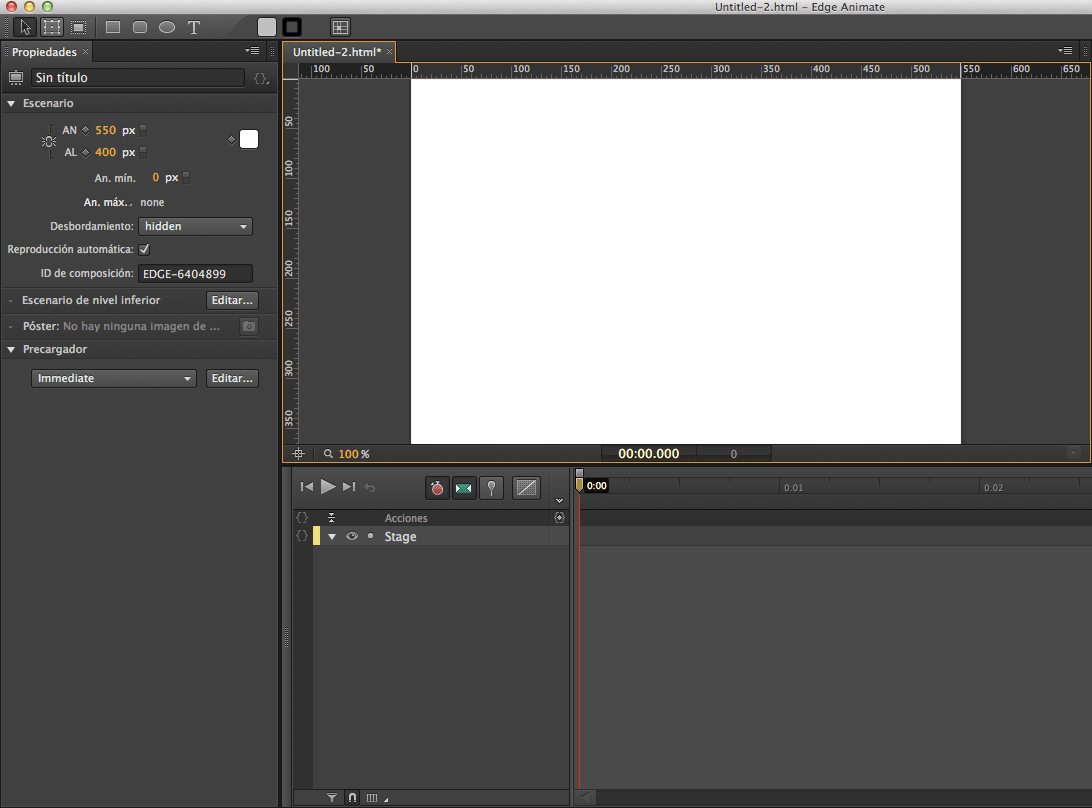Uncheck the Reproducción automática checkbox
Screen dimensions: 1092x808
(144, 249)
